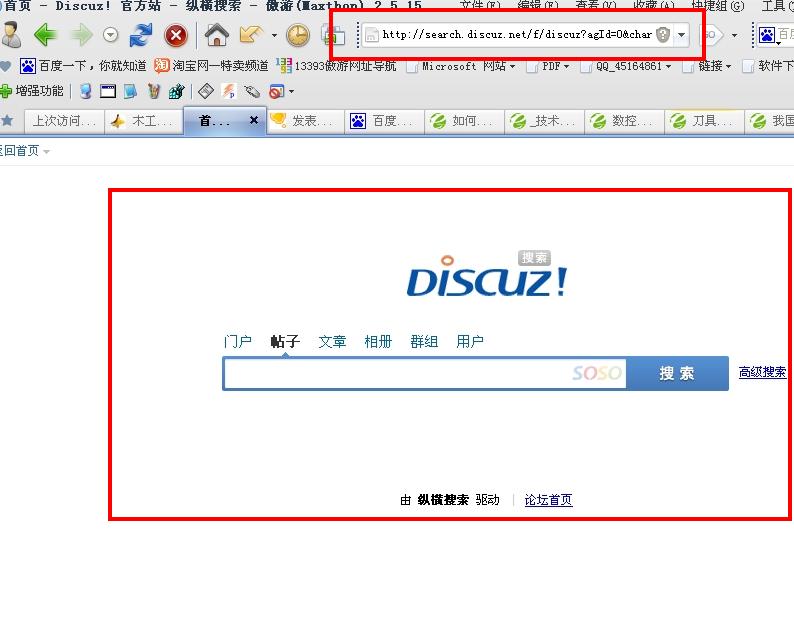
Task: Go back with the green left arrow
Action: tap(46, 35)
